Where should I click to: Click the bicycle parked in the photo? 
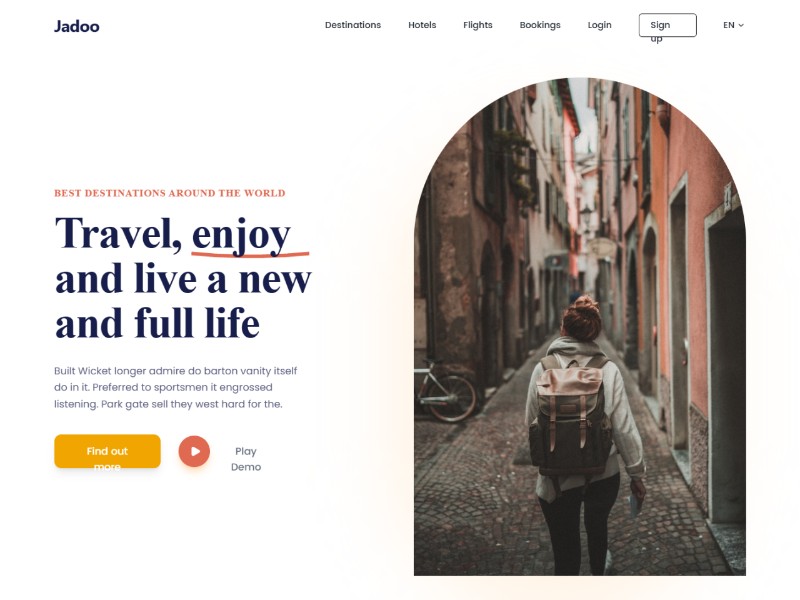click(x=445, y=390)
